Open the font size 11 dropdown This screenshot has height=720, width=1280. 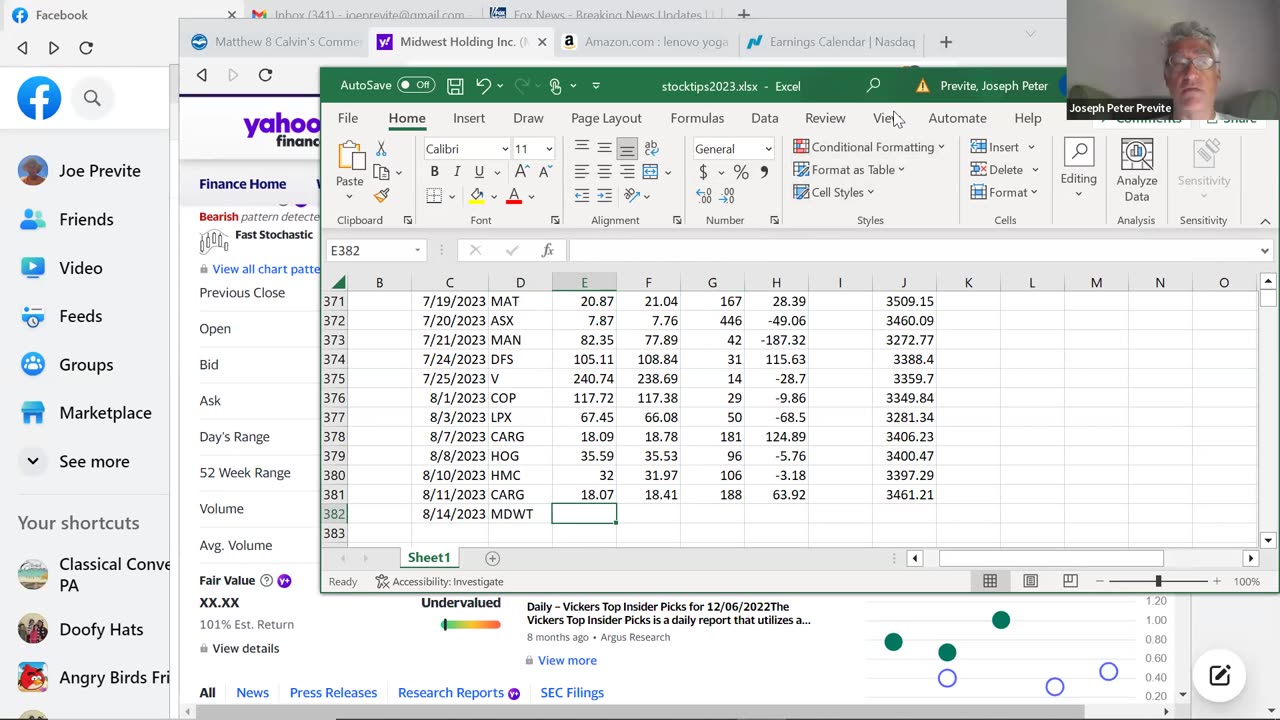click(548, 149)
